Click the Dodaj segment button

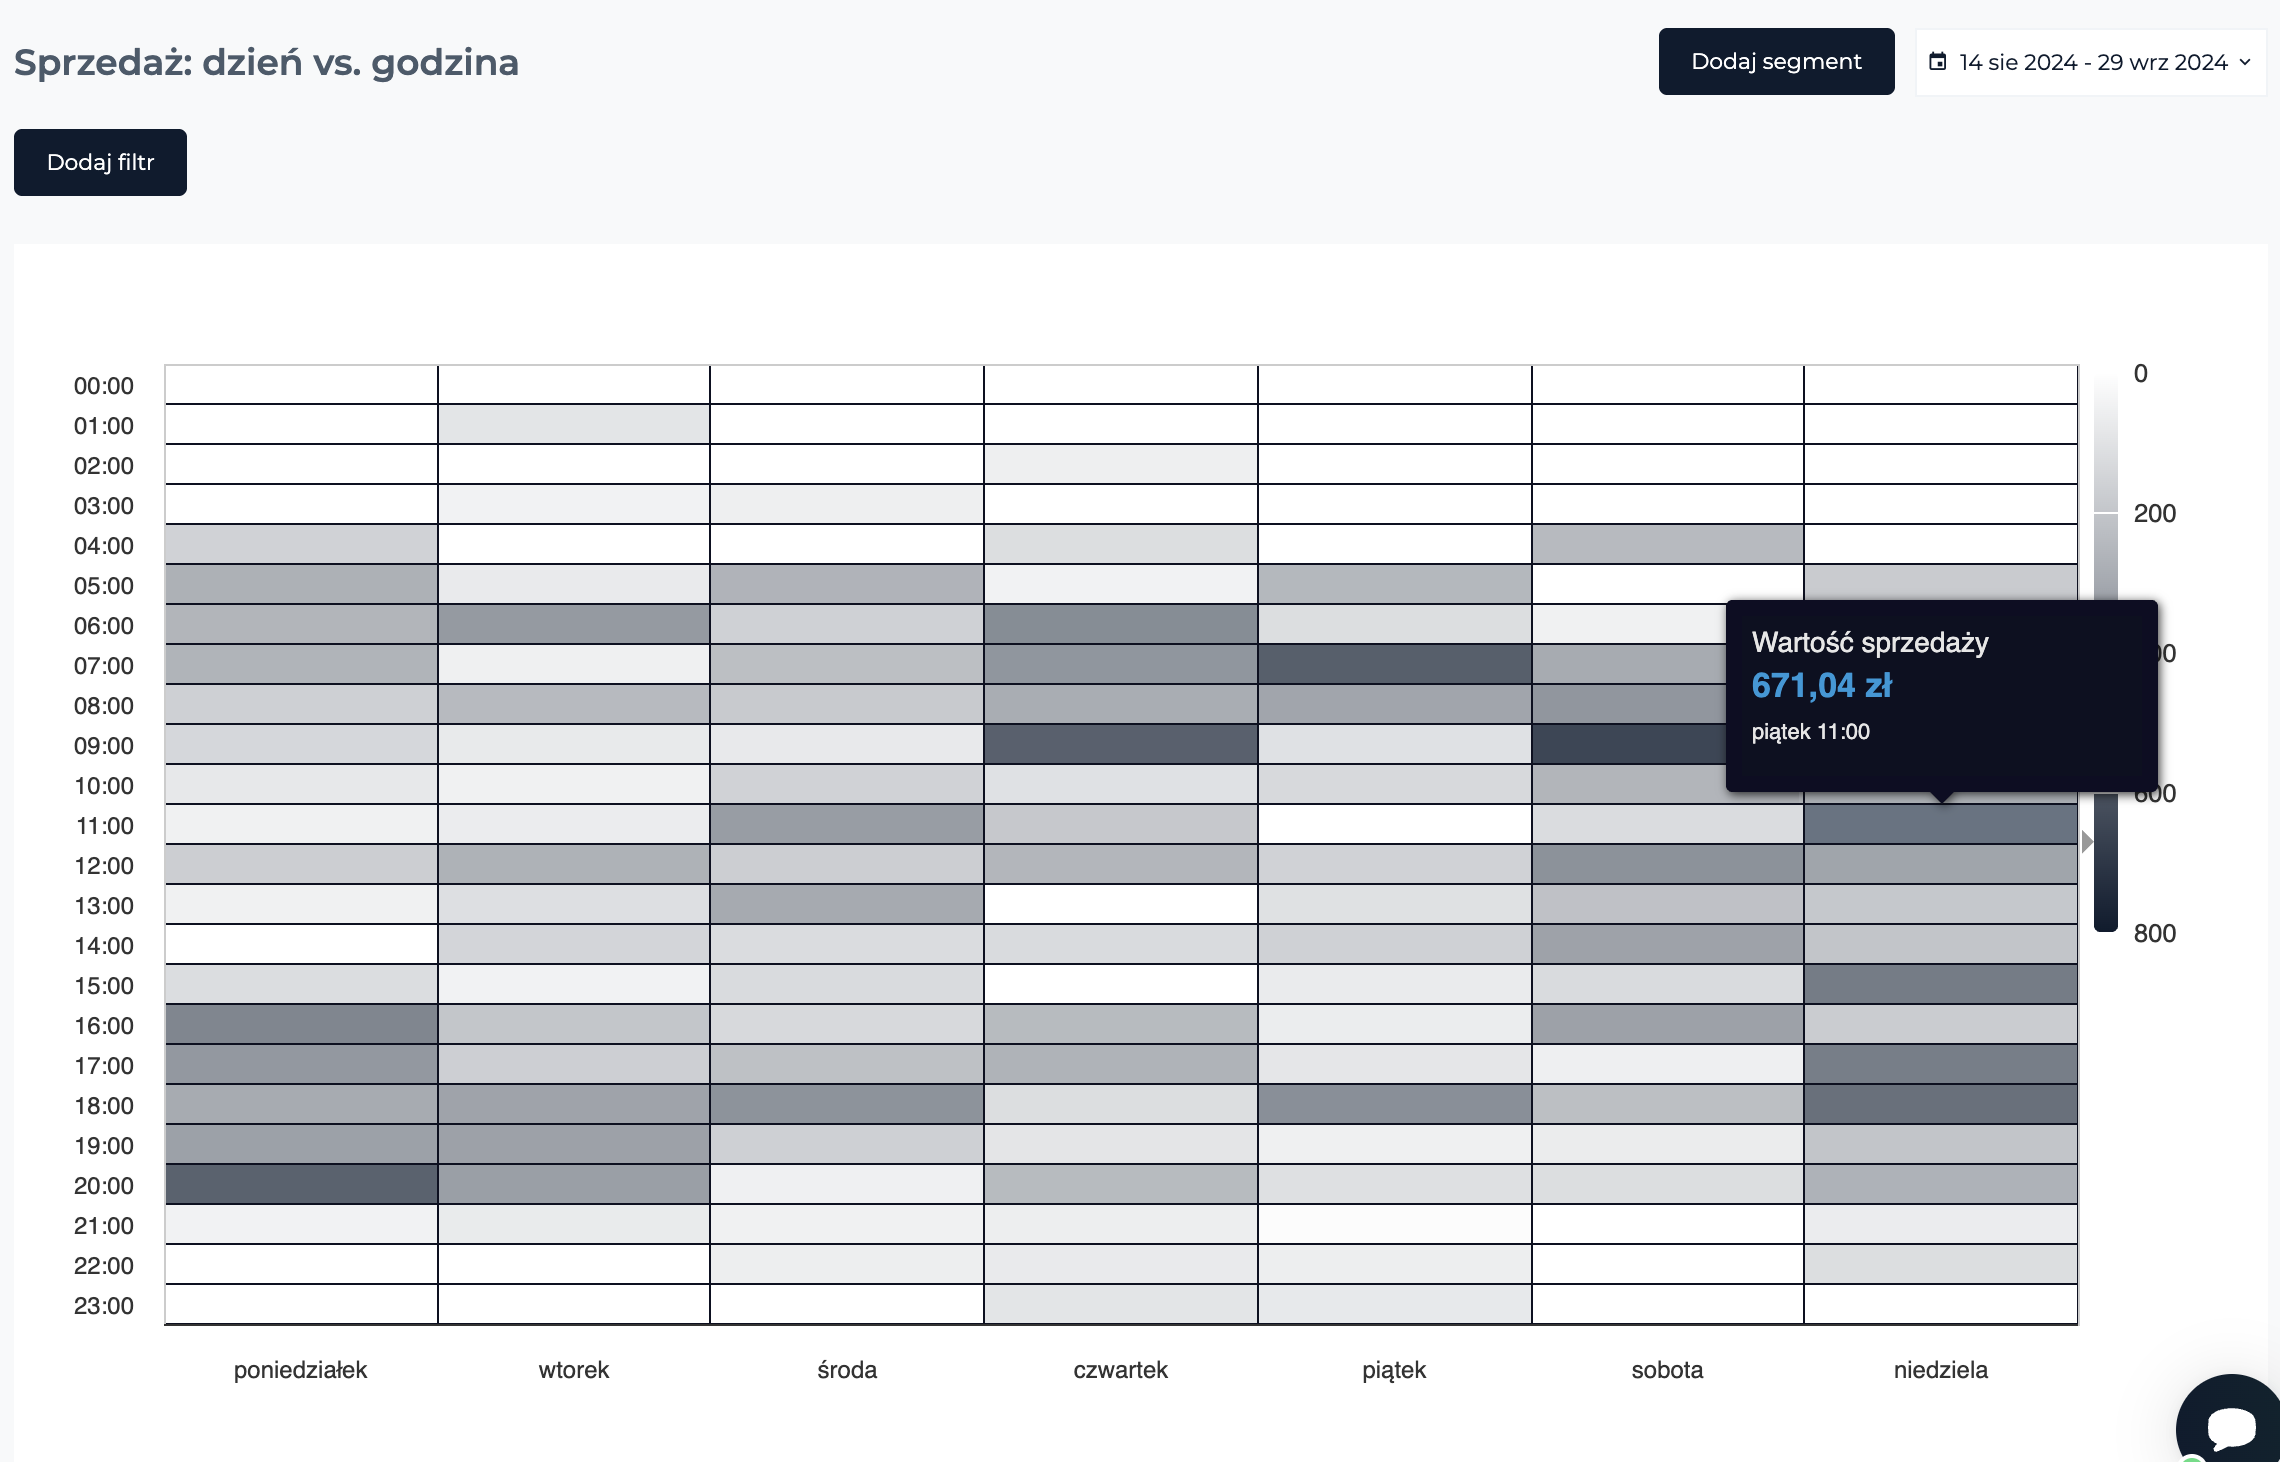point(1776,62)
